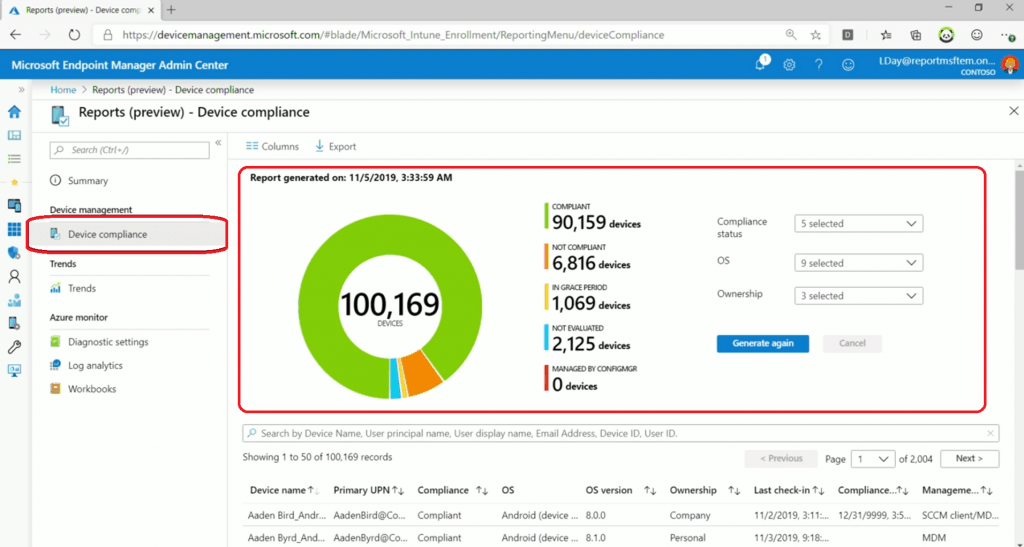Image resolution: width=1024 pixels, height=547 pixels.
Task: Open Summary in the side menu
Action: tap(88, 181)
